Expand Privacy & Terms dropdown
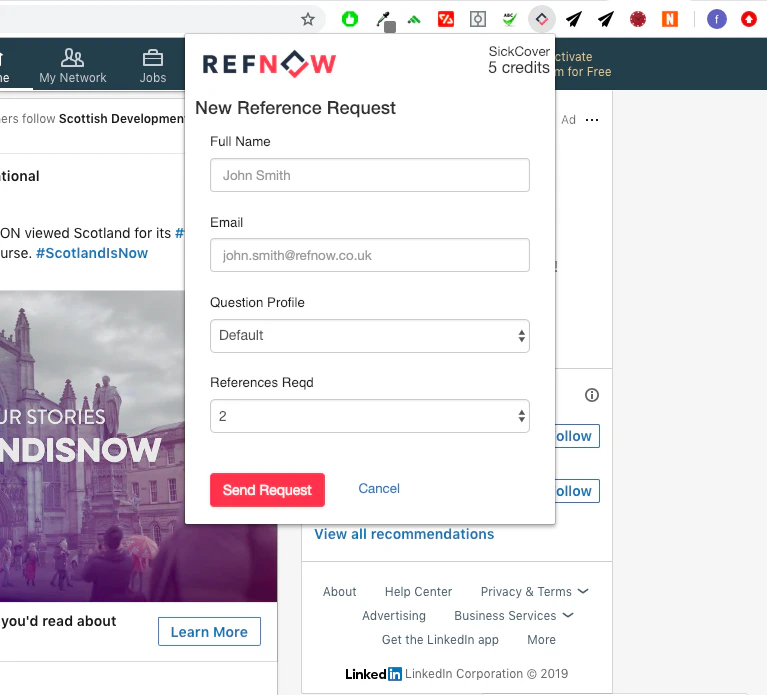The image size is (767, 695). pyautogui.click(x=535, y=592)
